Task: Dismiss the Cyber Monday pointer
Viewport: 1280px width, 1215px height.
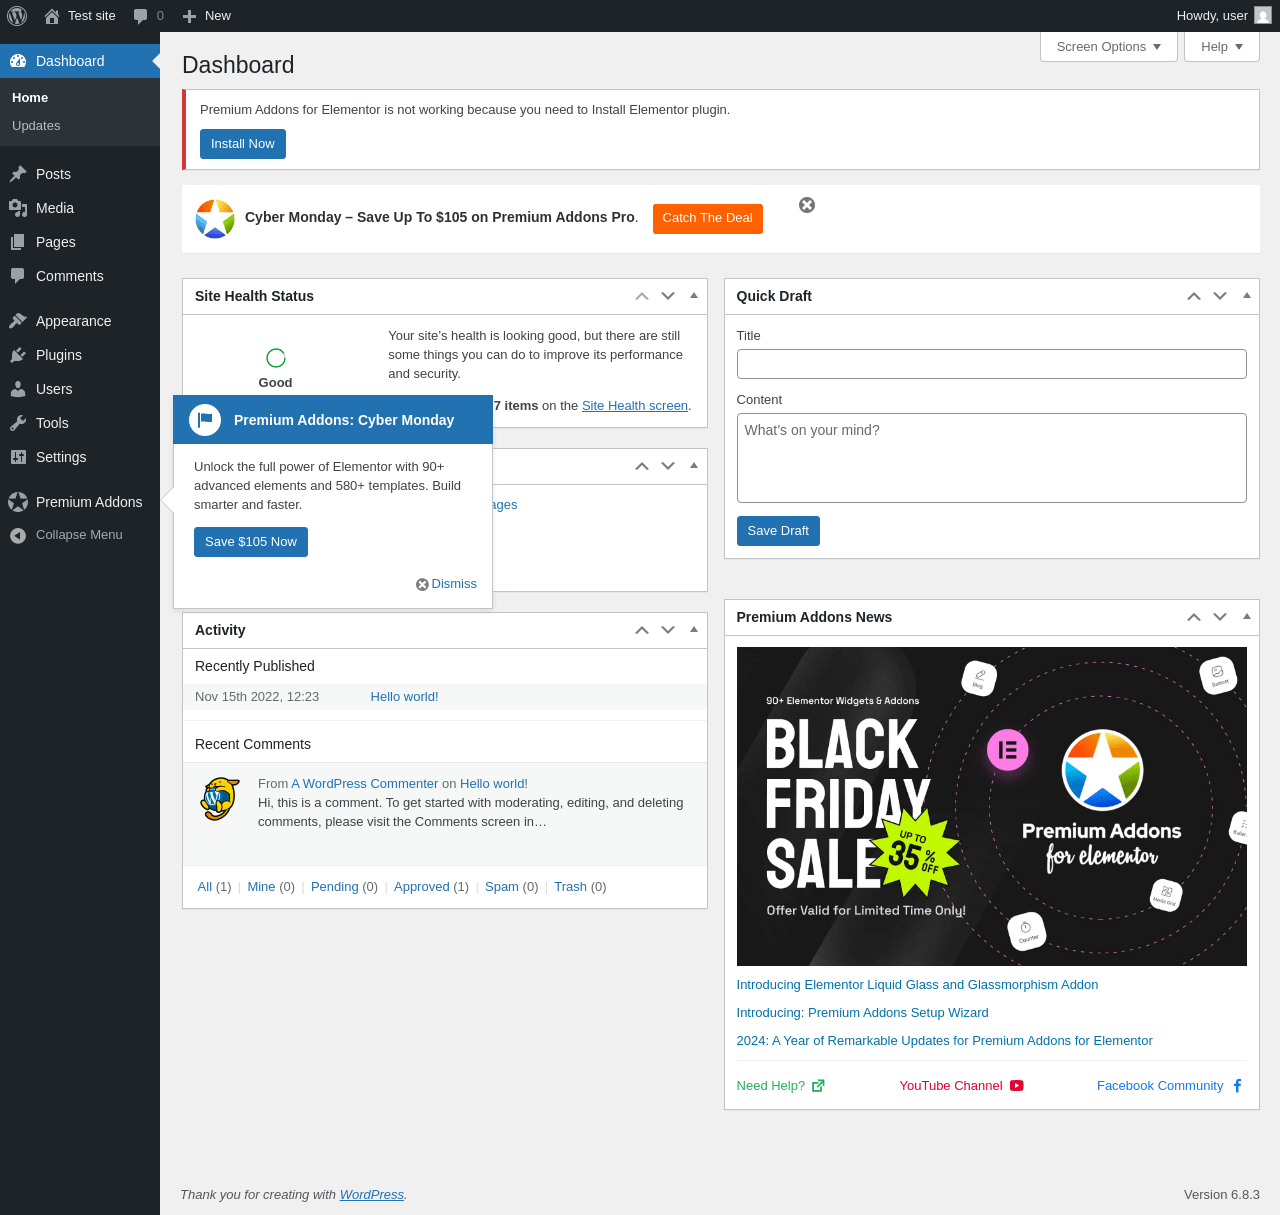Action: [447, 584]
